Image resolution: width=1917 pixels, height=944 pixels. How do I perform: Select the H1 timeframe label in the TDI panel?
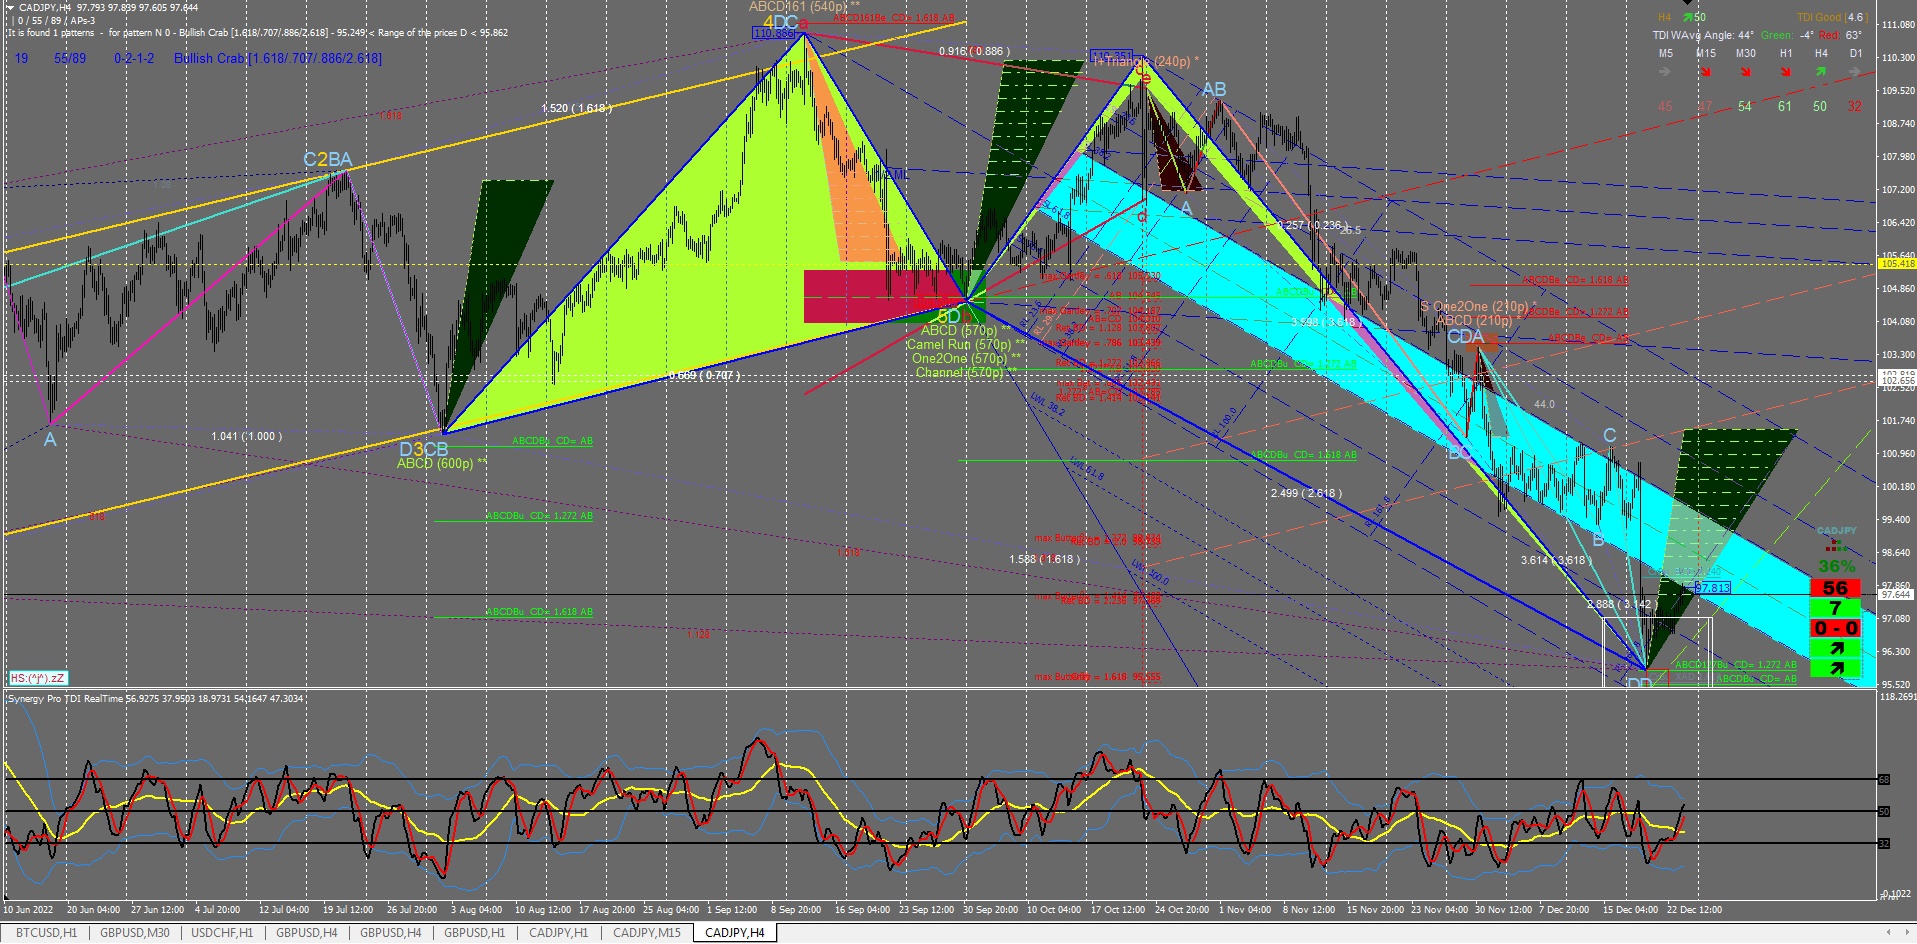pyautogui.click(x=1785, y=53)
